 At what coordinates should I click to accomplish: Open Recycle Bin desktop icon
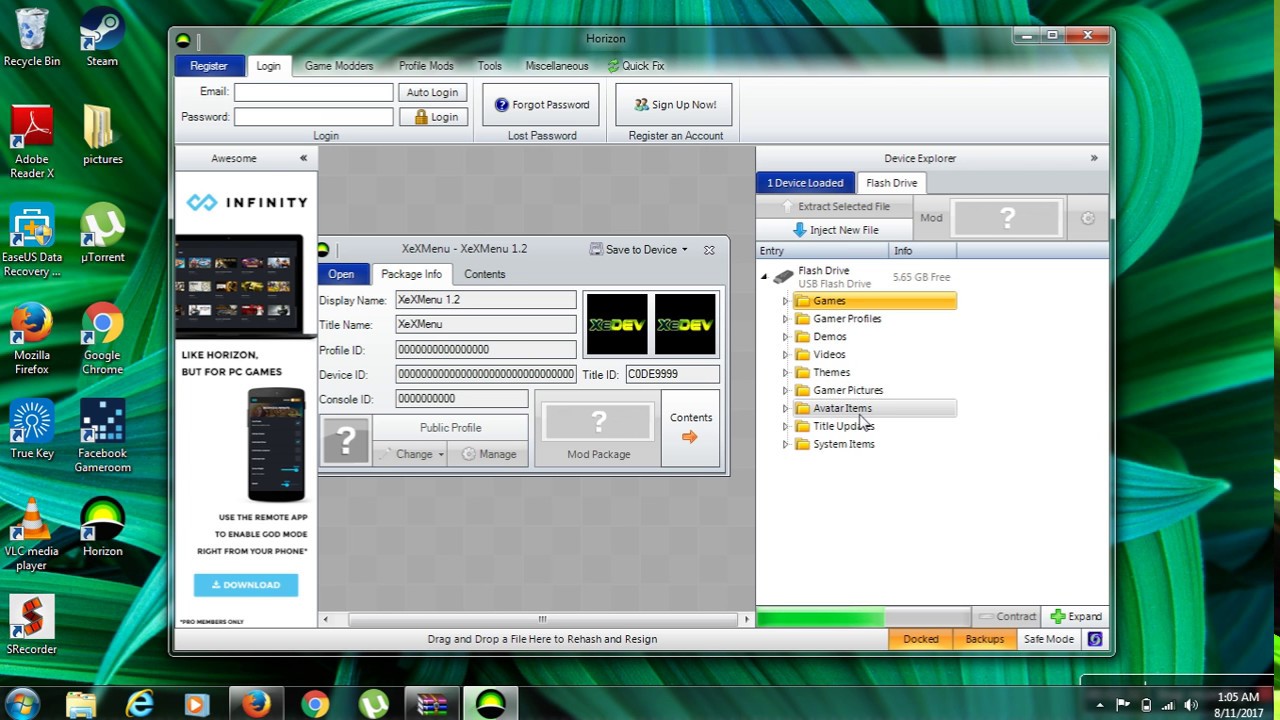tap(32, 38)
